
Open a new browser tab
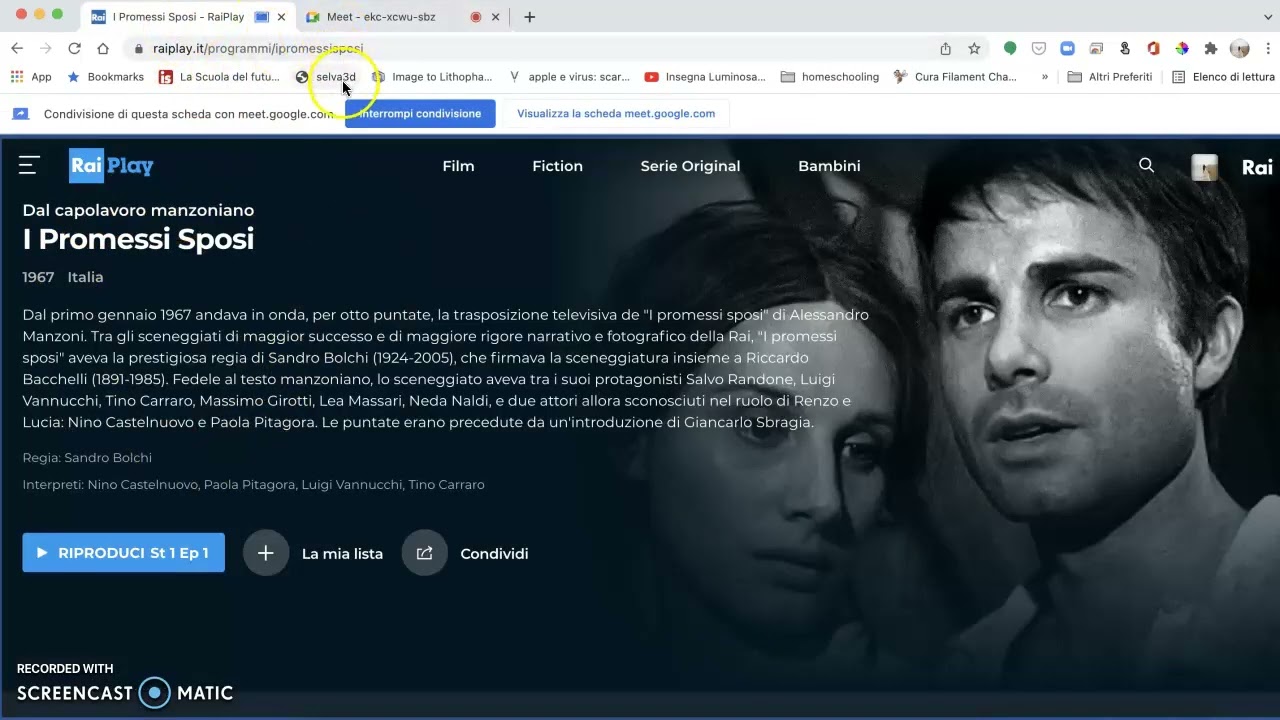pos(529,17)
